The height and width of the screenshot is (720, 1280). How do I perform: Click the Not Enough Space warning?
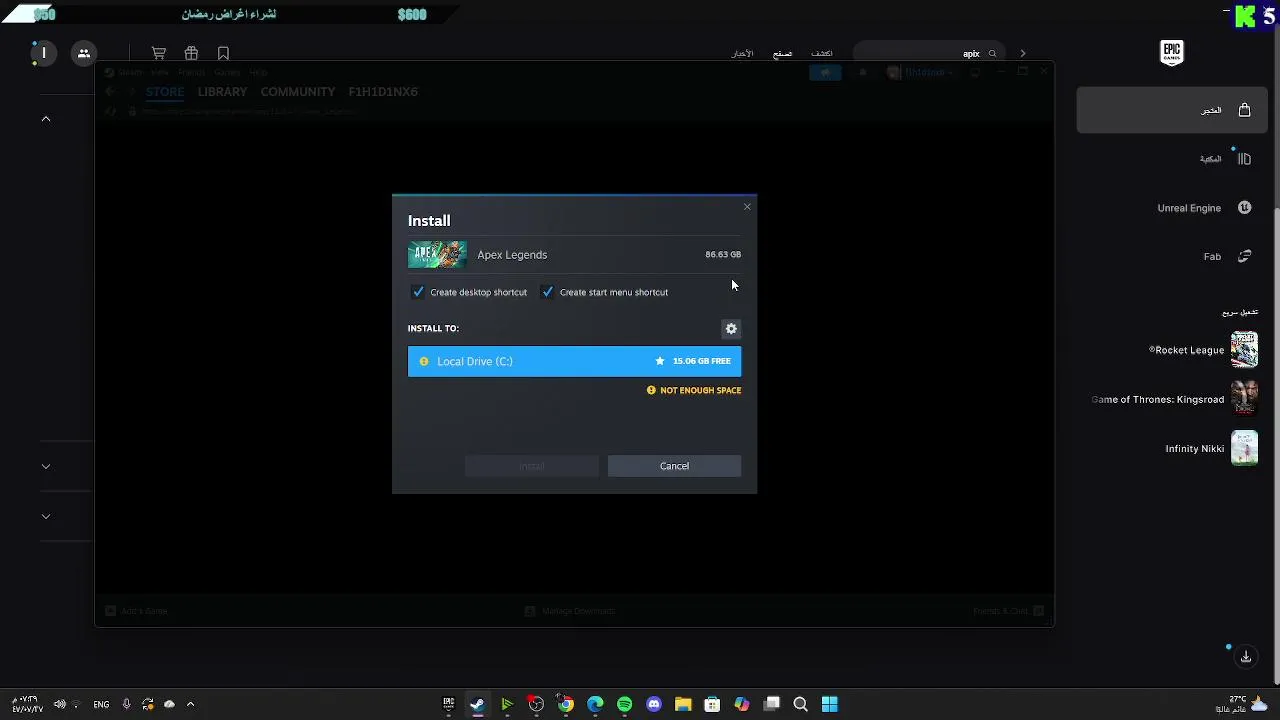pos(694,390)
